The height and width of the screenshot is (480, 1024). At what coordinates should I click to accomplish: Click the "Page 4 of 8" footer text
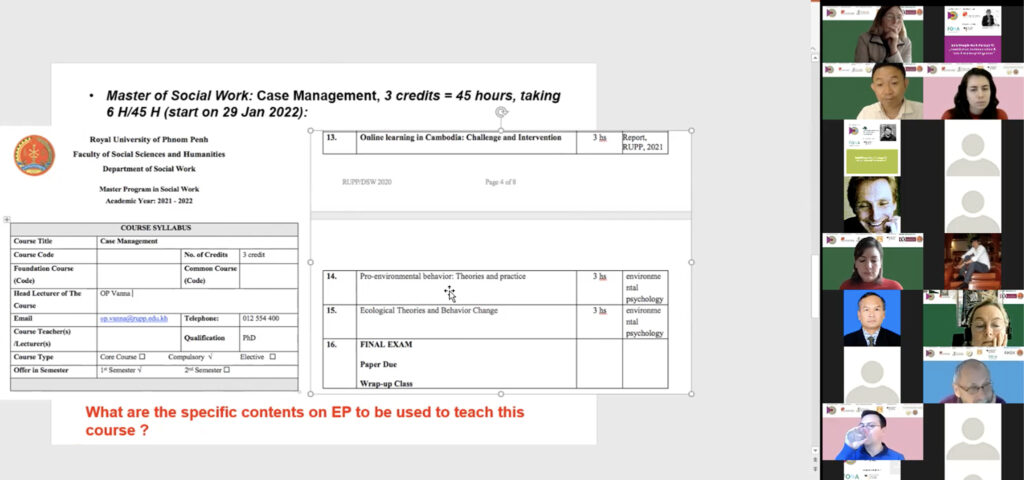(500, 182)
